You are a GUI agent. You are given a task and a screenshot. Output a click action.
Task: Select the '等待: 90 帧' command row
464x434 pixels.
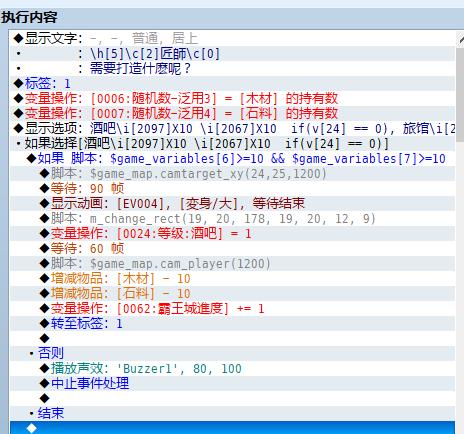click(x=232, y=188)
